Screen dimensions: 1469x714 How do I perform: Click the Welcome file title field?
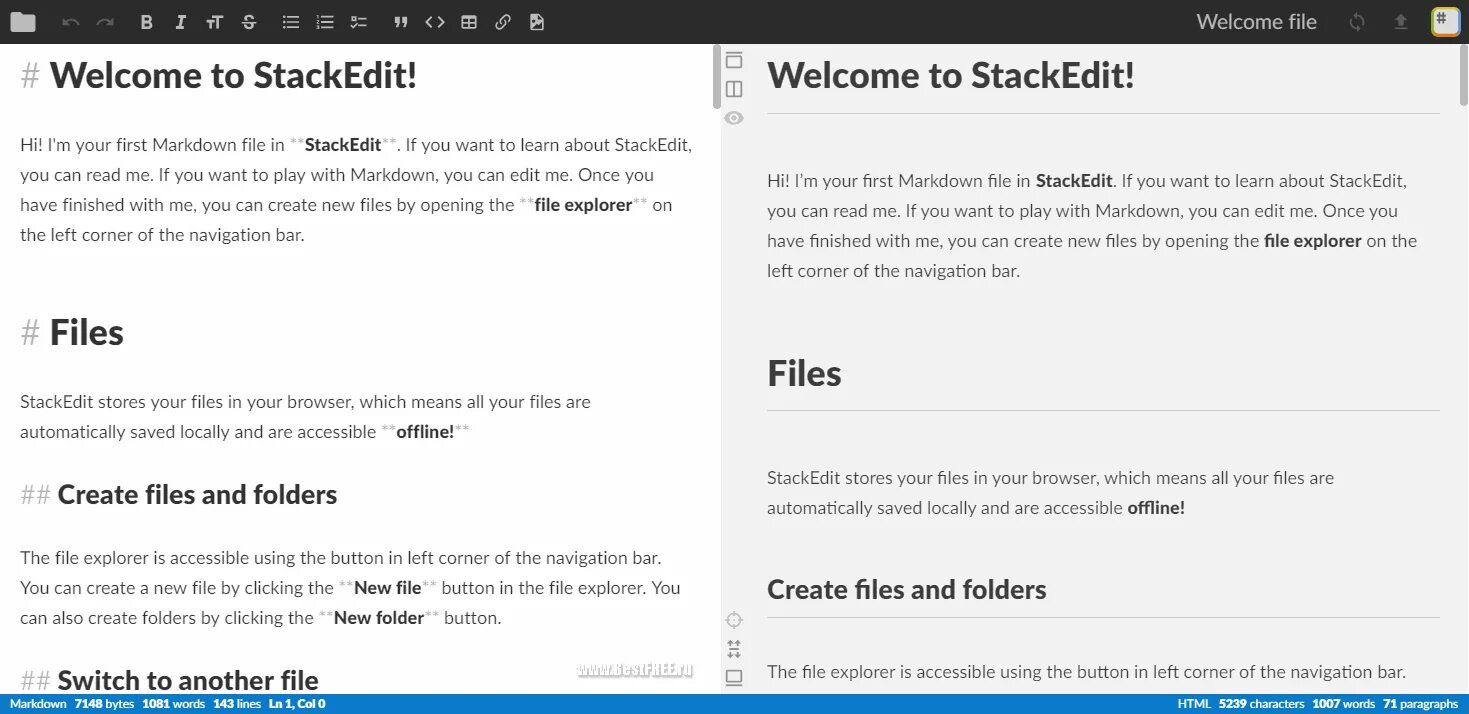[x=1256, y=22]
